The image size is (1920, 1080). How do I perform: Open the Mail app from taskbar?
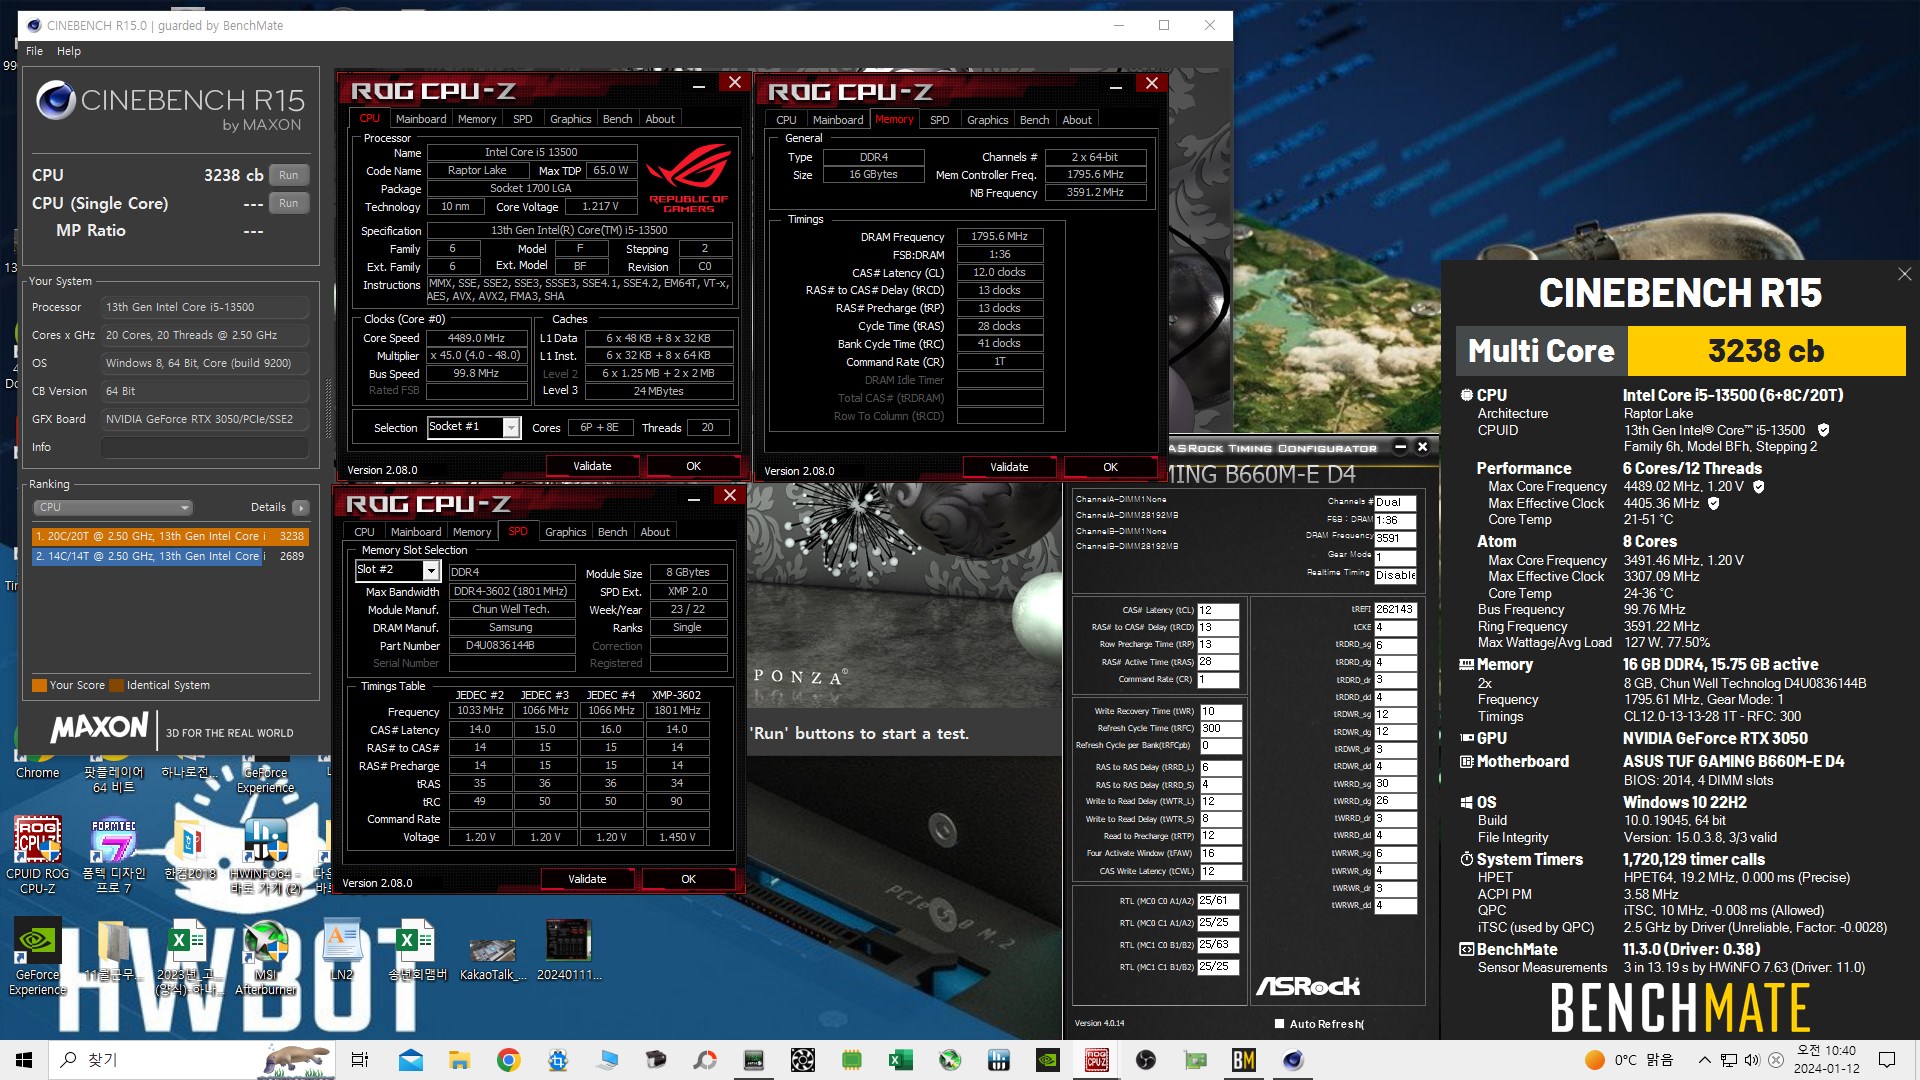coord(410,1060)
